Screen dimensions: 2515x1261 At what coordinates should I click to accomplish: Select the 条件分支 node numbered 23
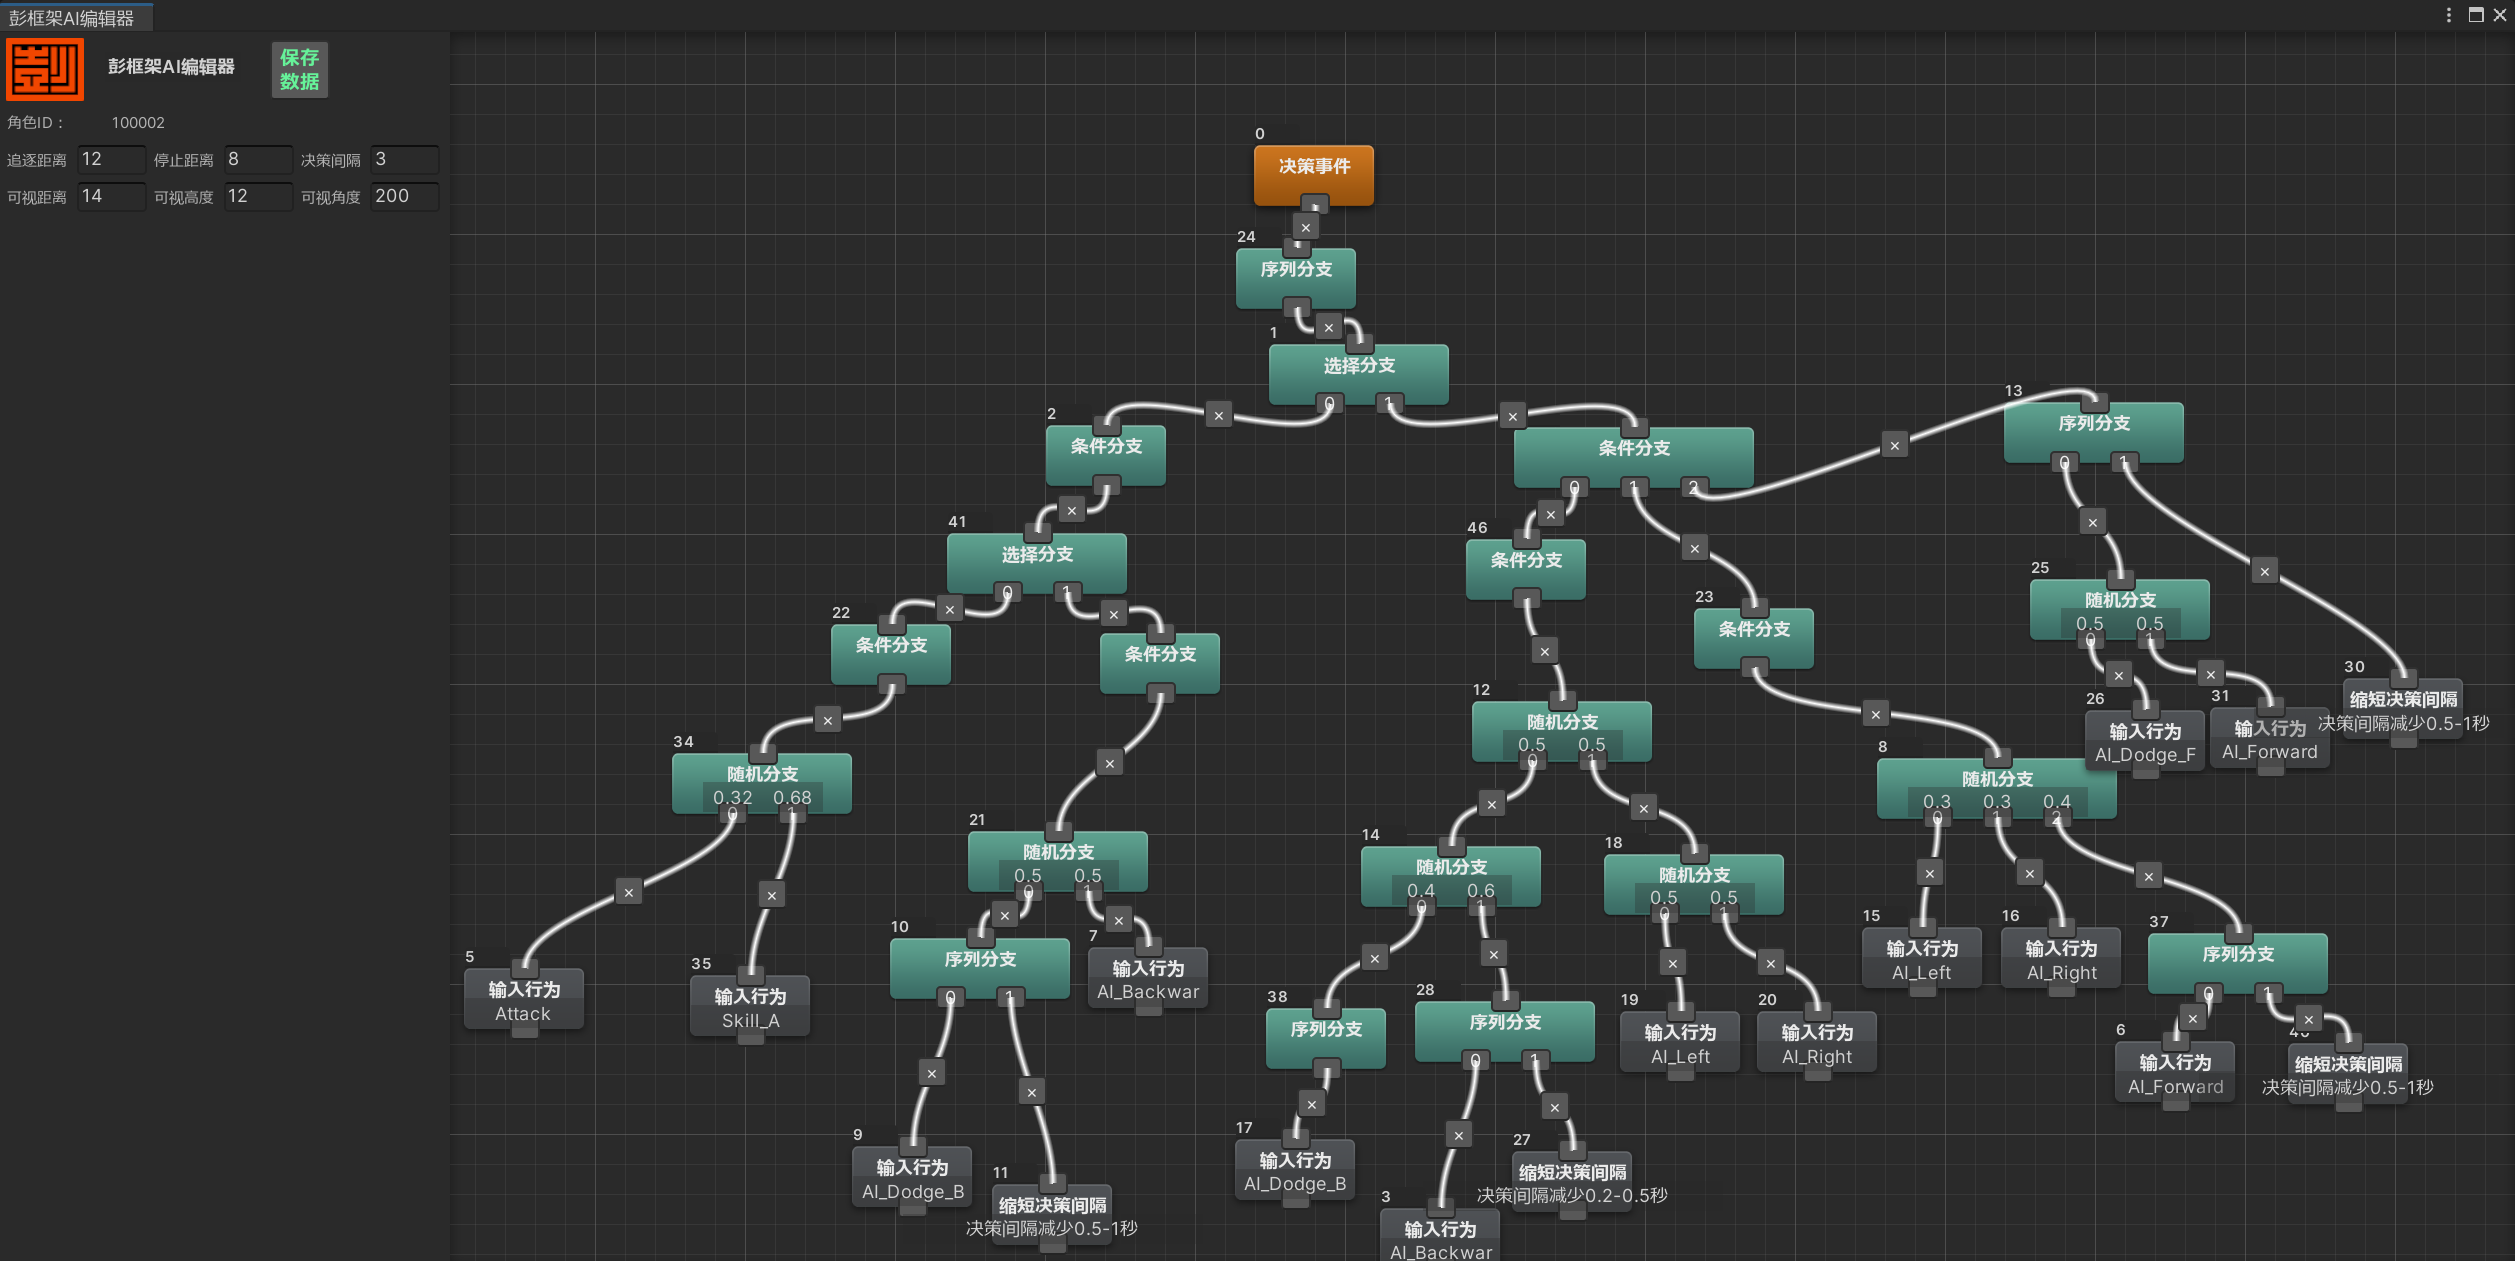point(1754,638)
